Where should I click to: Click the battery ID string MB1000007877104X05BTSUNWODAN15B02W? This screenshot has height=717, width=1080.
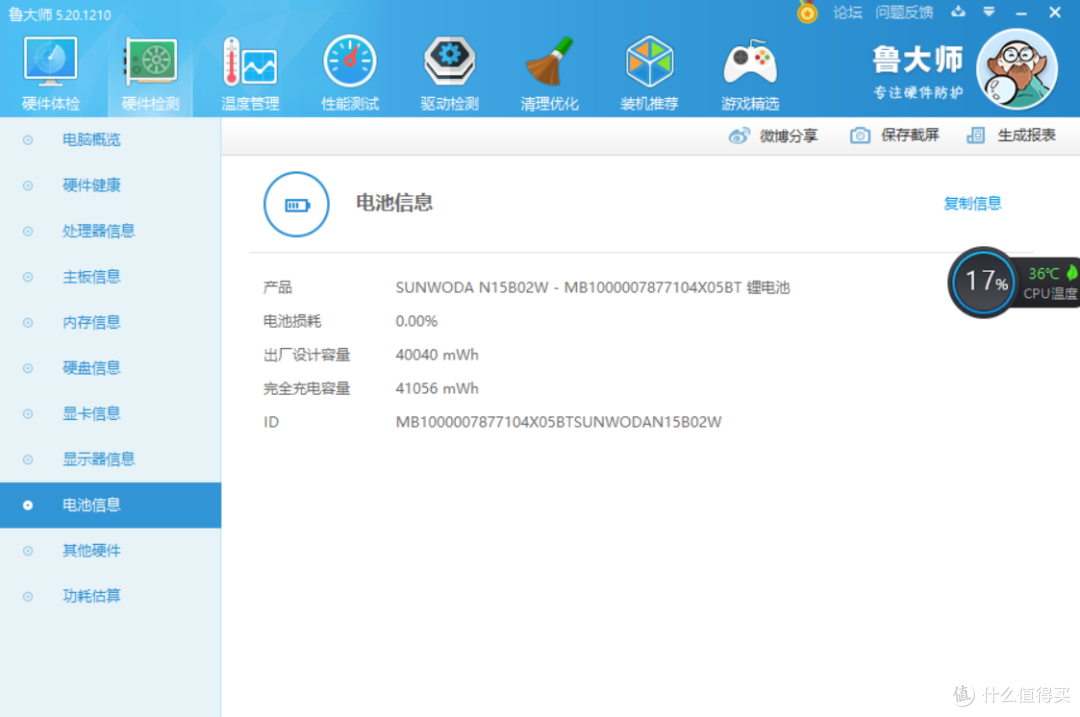click(559, 422)
